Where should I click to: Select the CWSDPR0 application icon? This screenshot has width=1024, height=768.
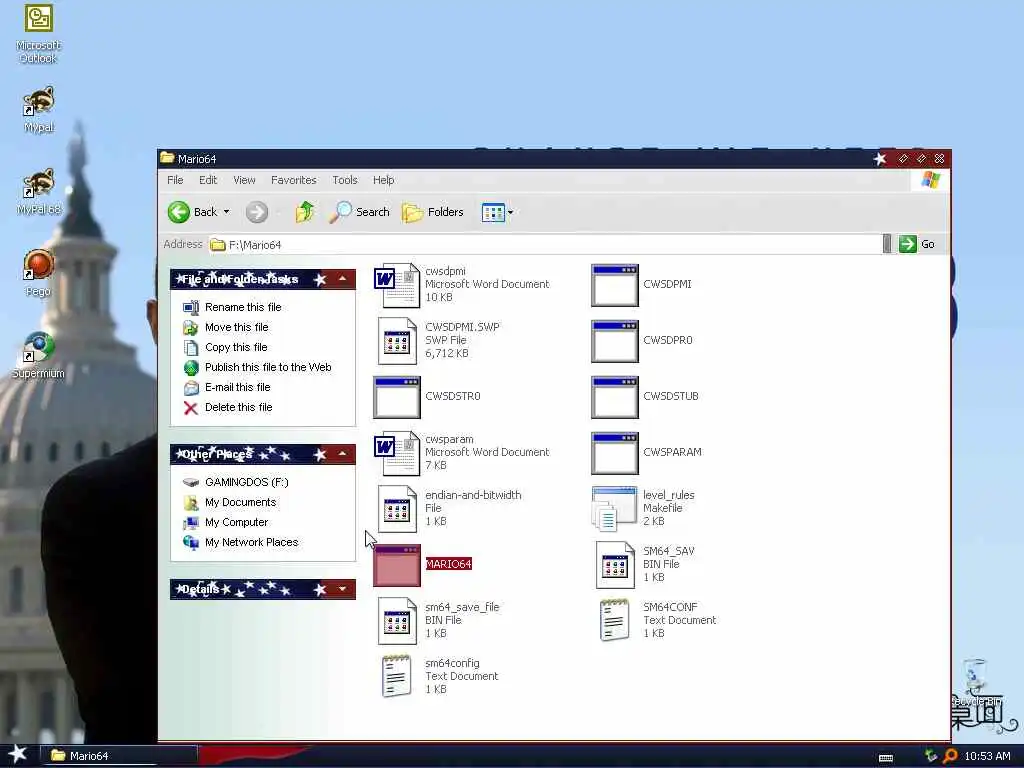click(x=615, y=341)
